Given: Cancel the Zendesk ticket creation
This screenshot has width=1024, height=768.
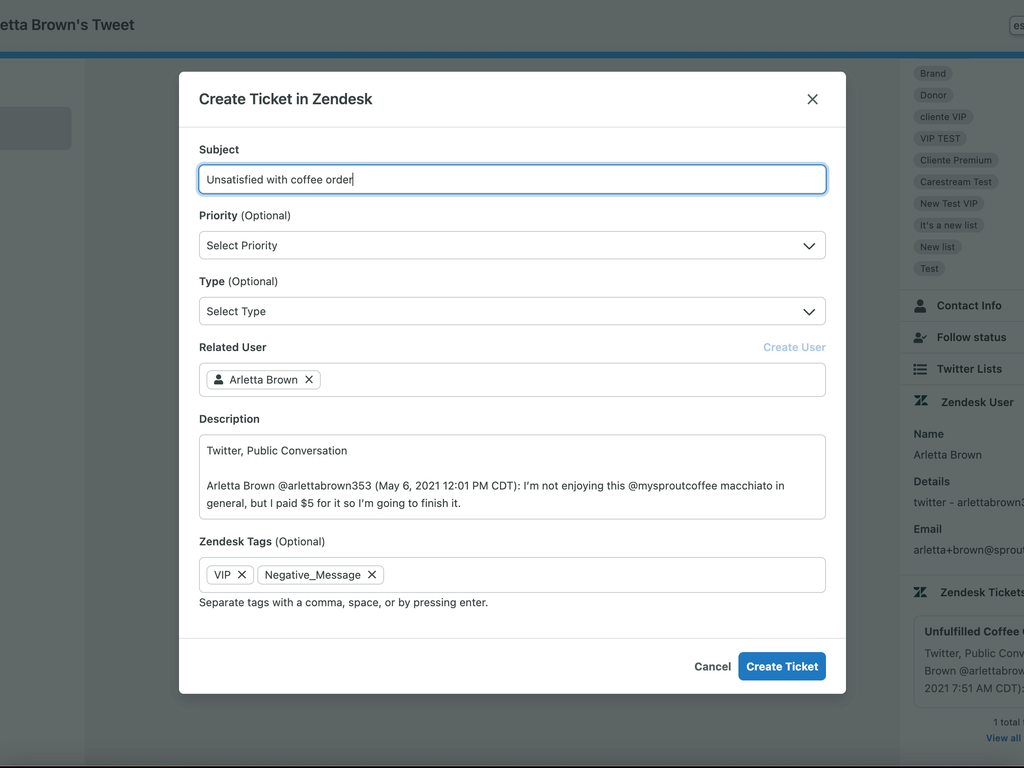Looking at the screenshot, I should click(x=712, y=666).
